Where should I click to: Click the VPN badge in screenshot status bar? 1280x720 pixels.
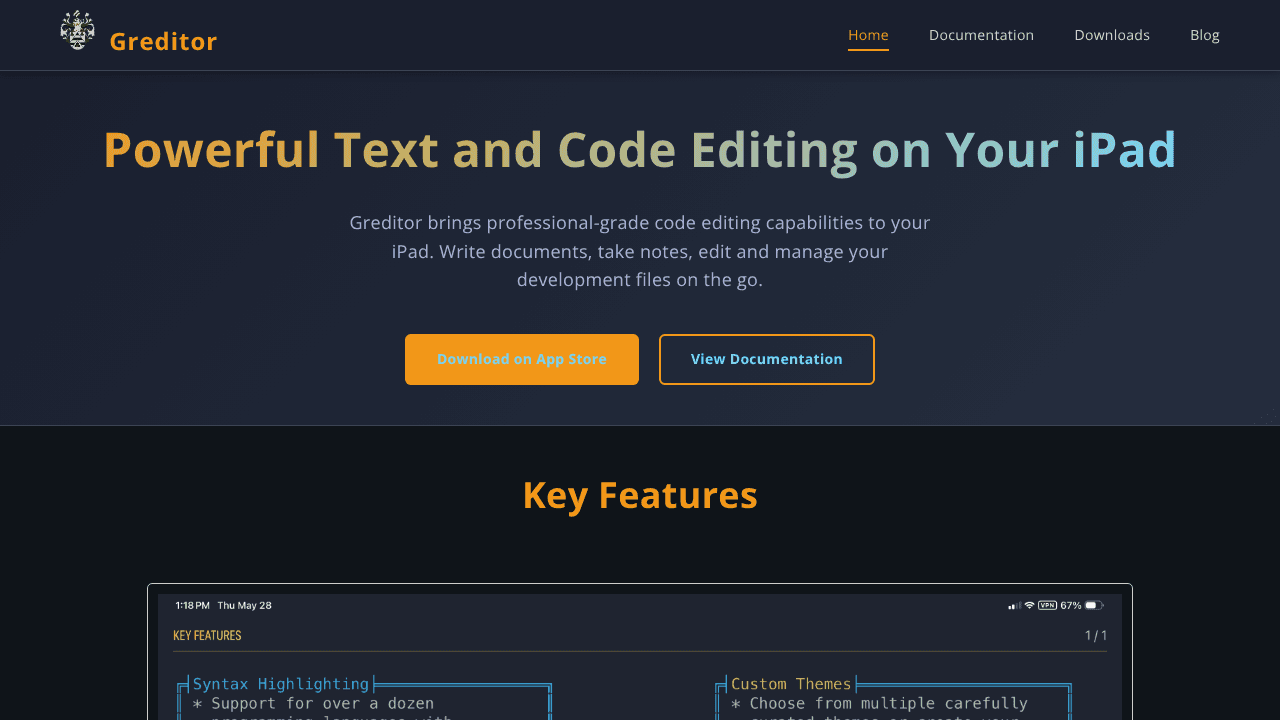tap(1048, 605)
